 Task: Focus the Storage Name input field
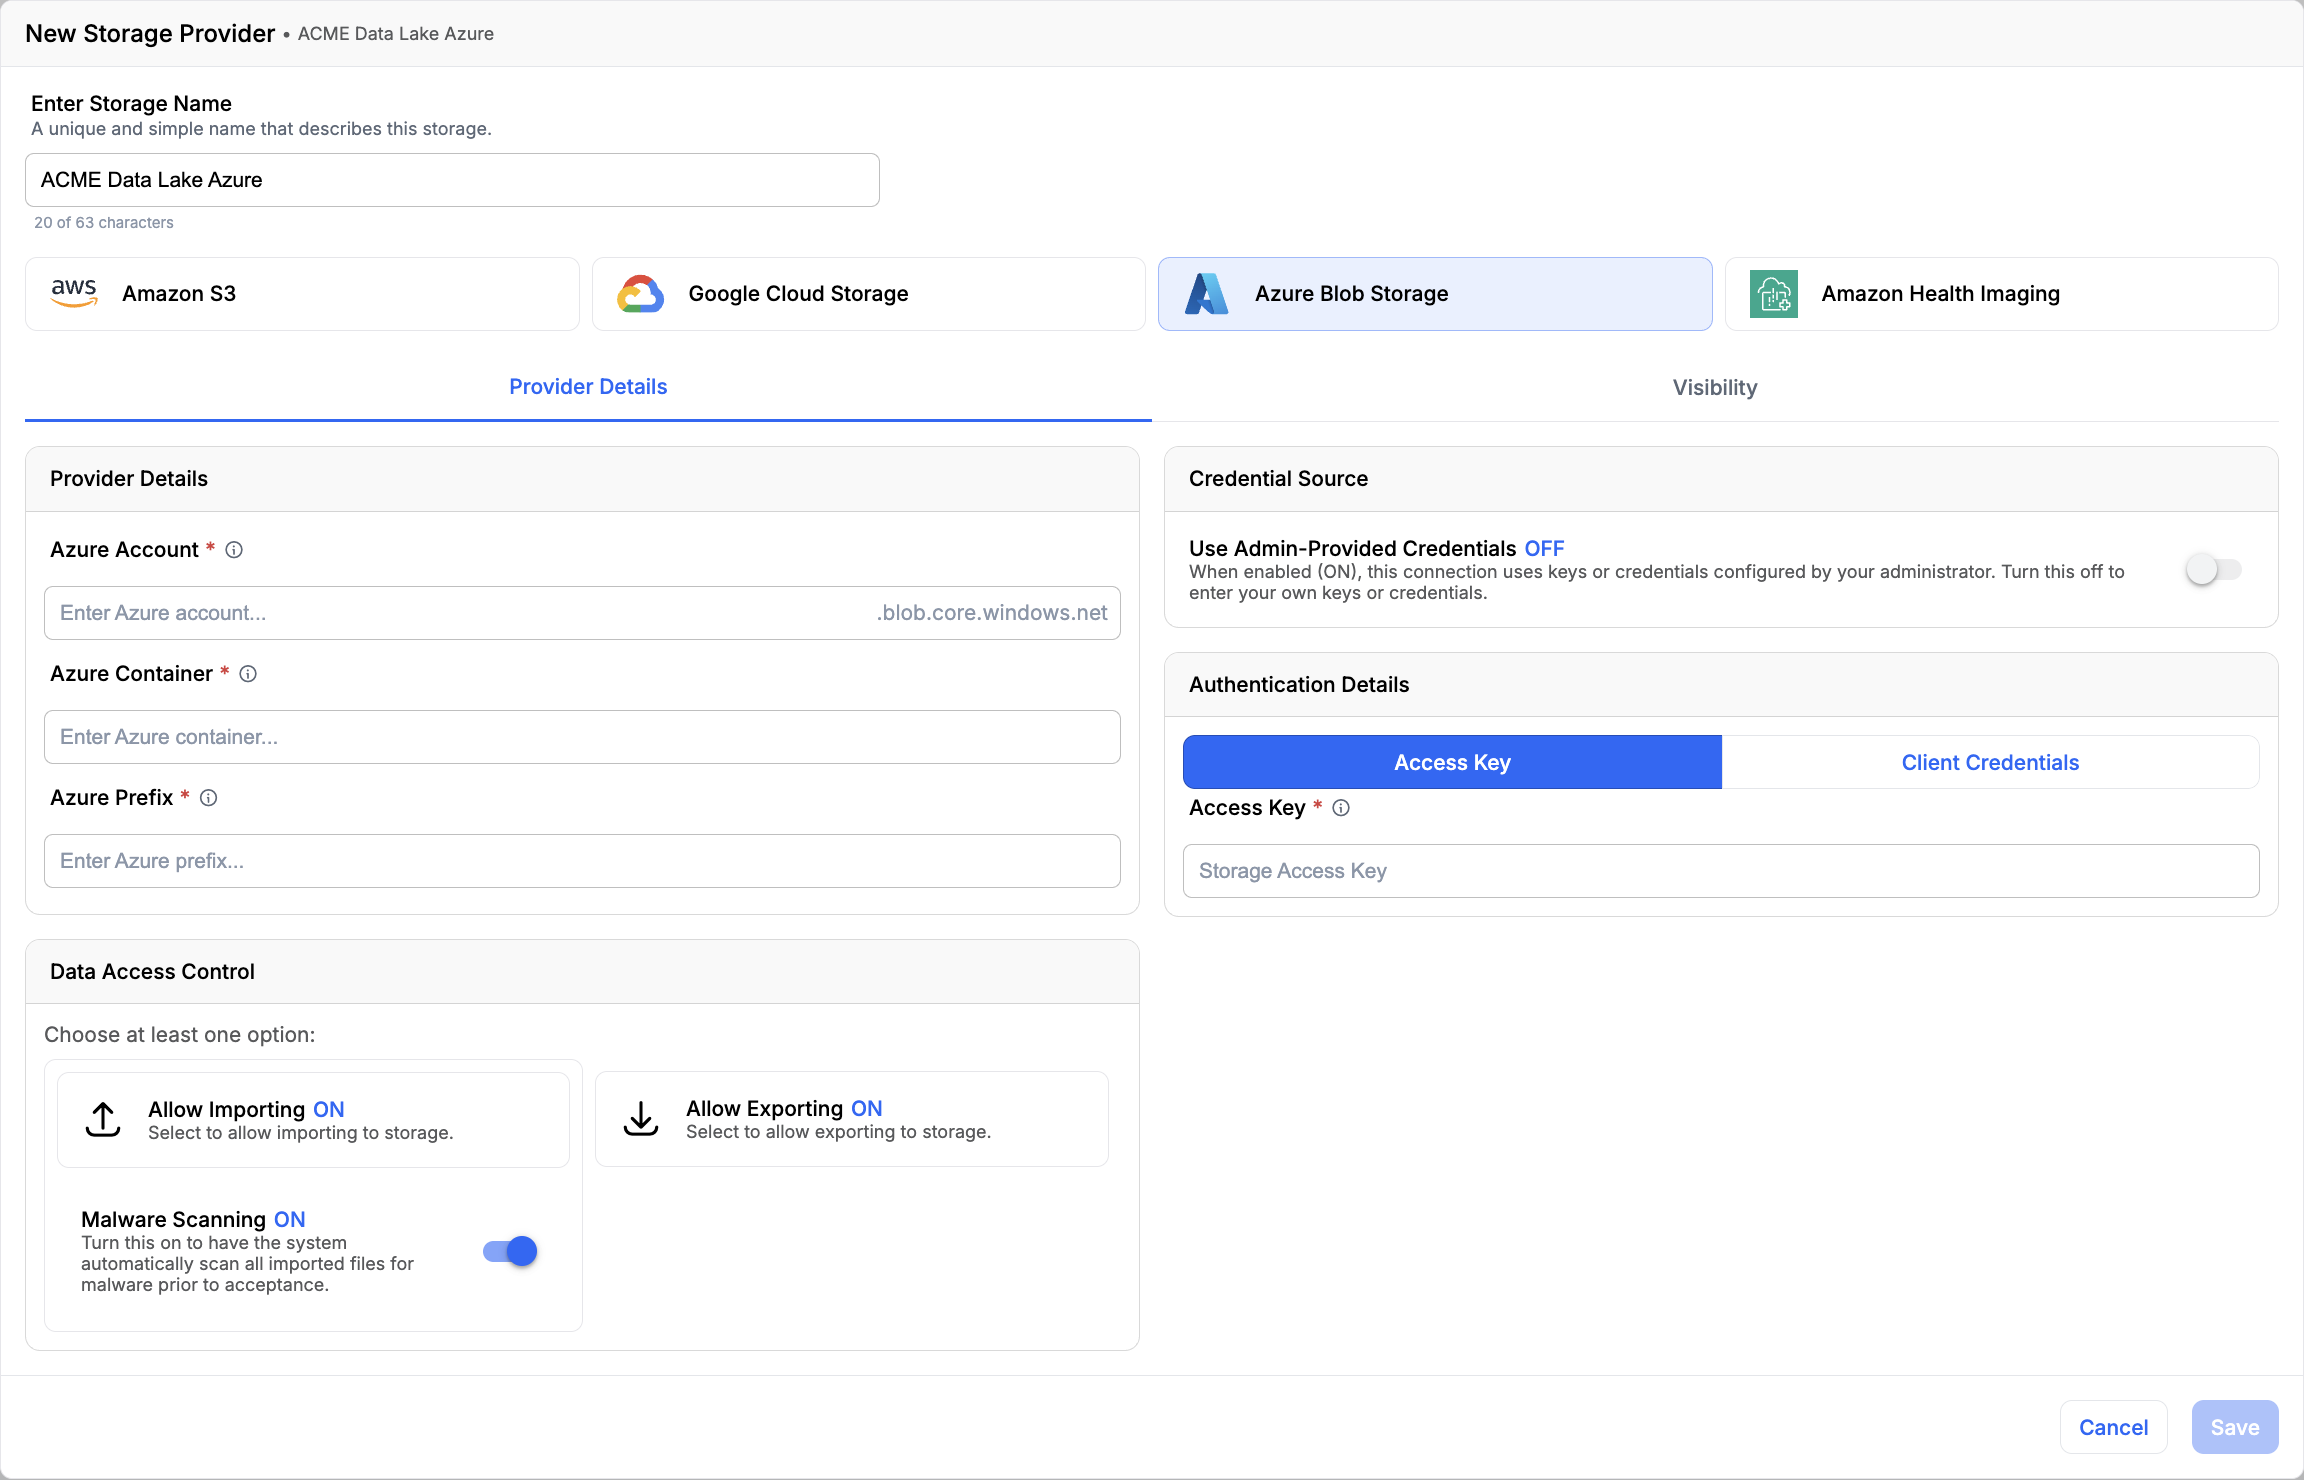pos(452,180)
